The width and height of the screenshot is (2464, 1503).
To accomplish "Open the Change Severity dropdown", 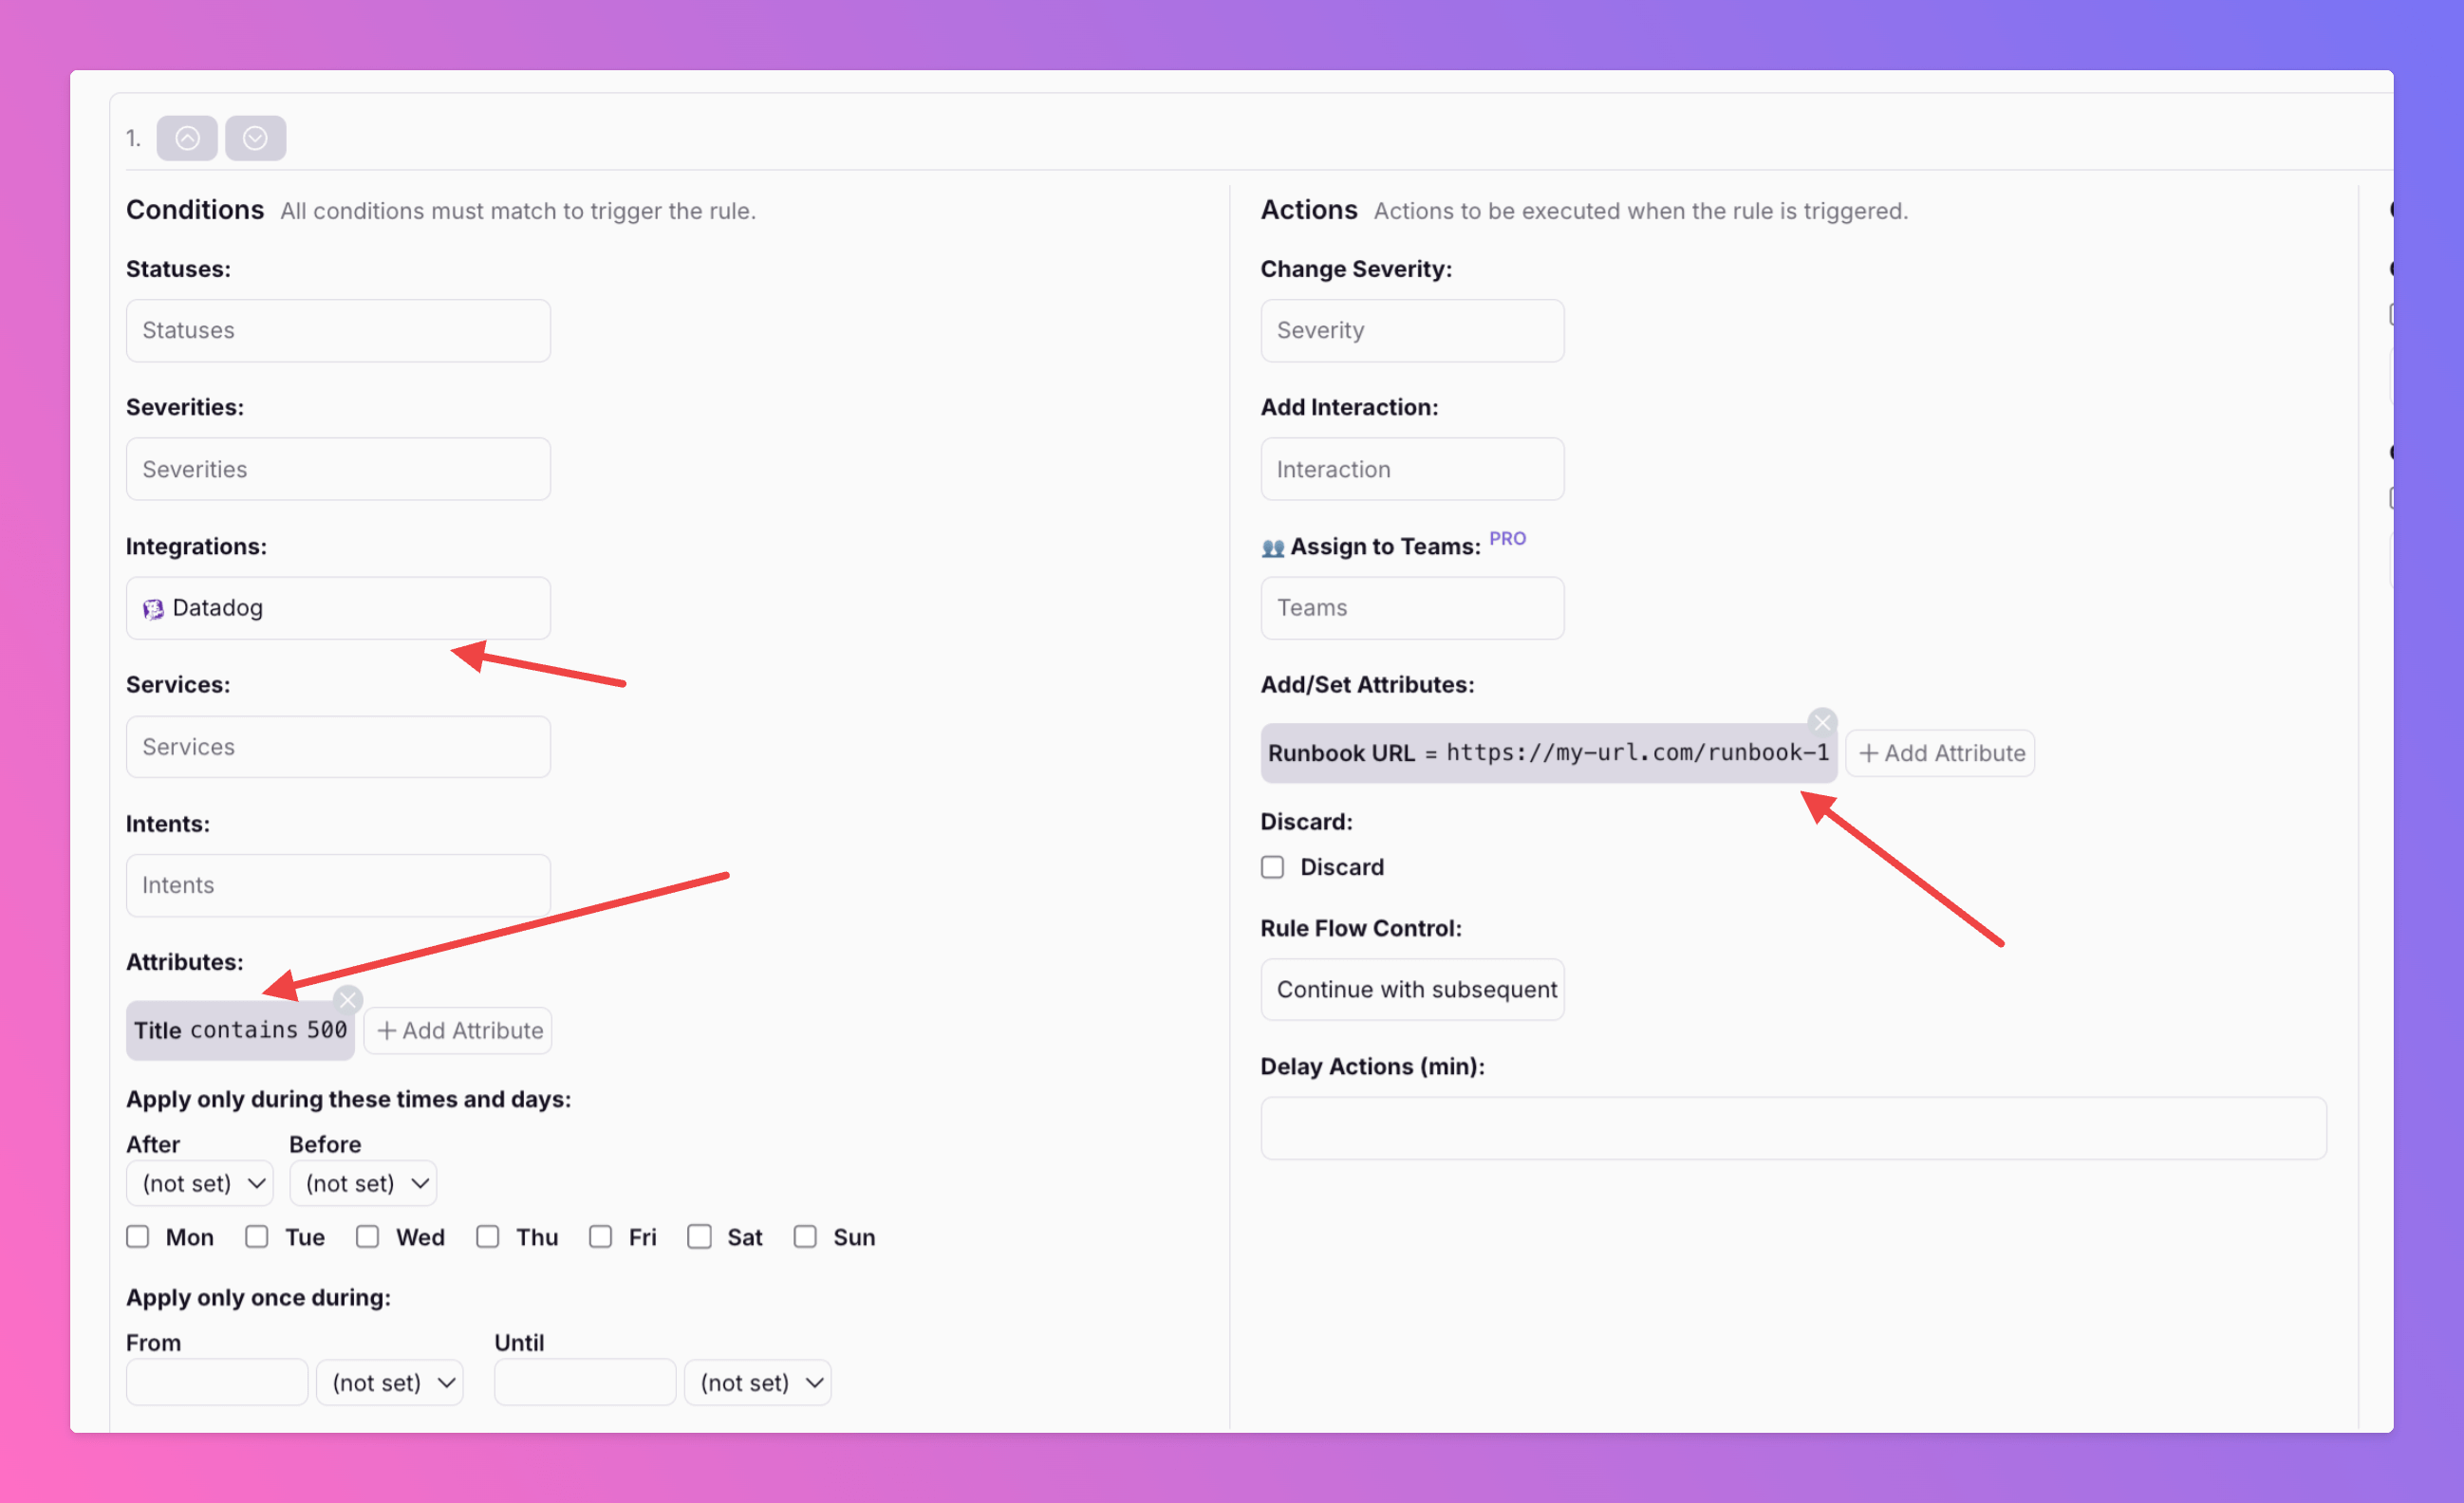I will click(1412, 331).
